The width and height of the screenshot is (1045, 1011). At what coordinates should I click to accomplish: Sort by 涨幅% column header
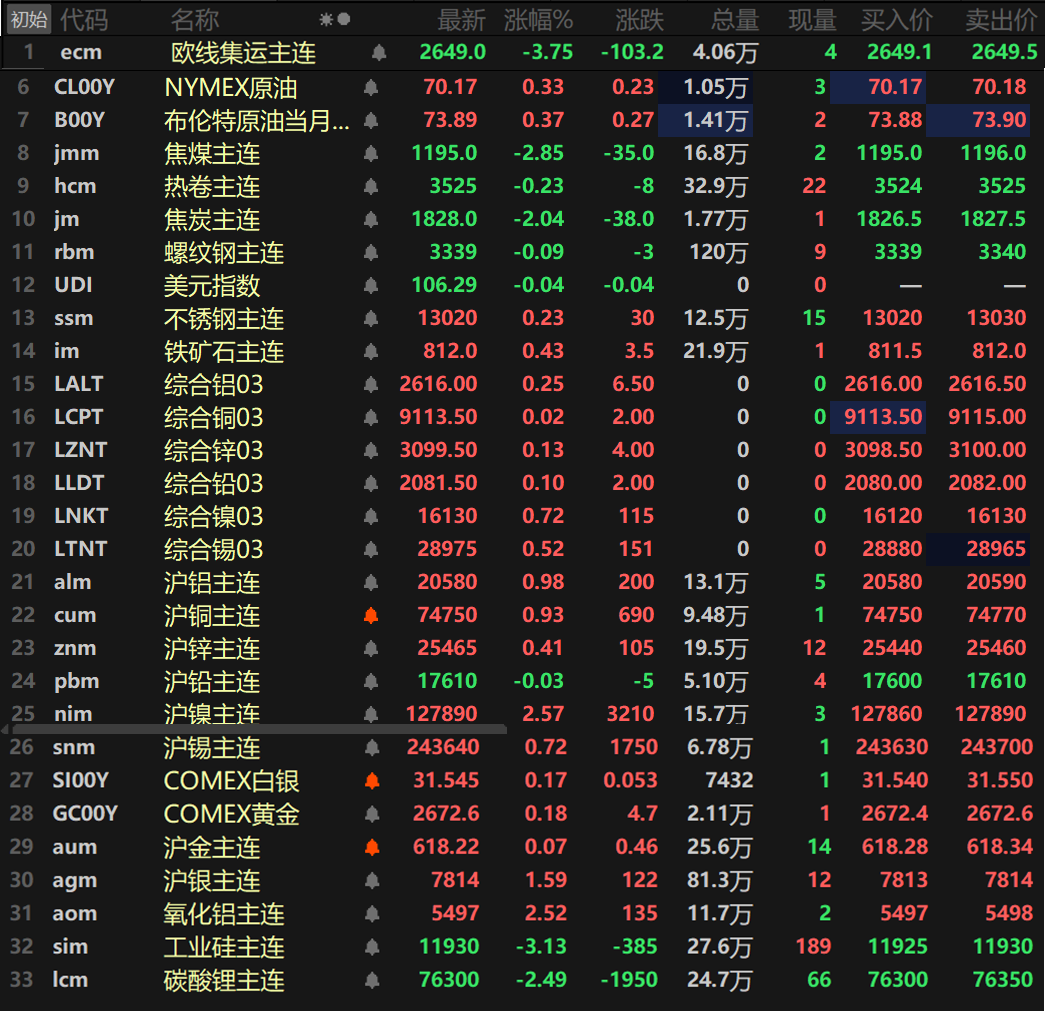pyautogui.click(x=538, y=19)
